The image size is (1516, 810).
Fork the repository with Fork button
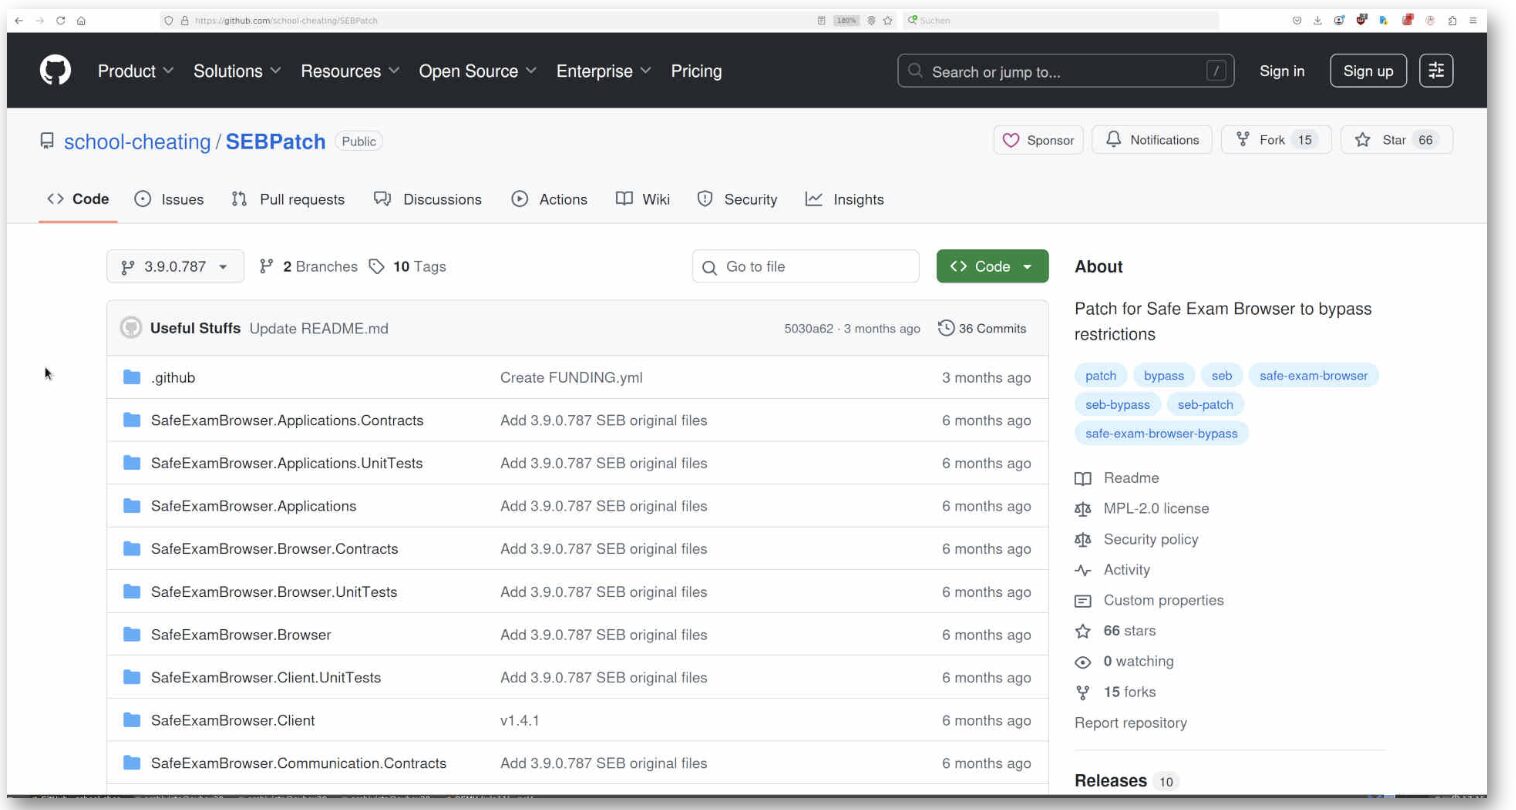click(1276, 140)
